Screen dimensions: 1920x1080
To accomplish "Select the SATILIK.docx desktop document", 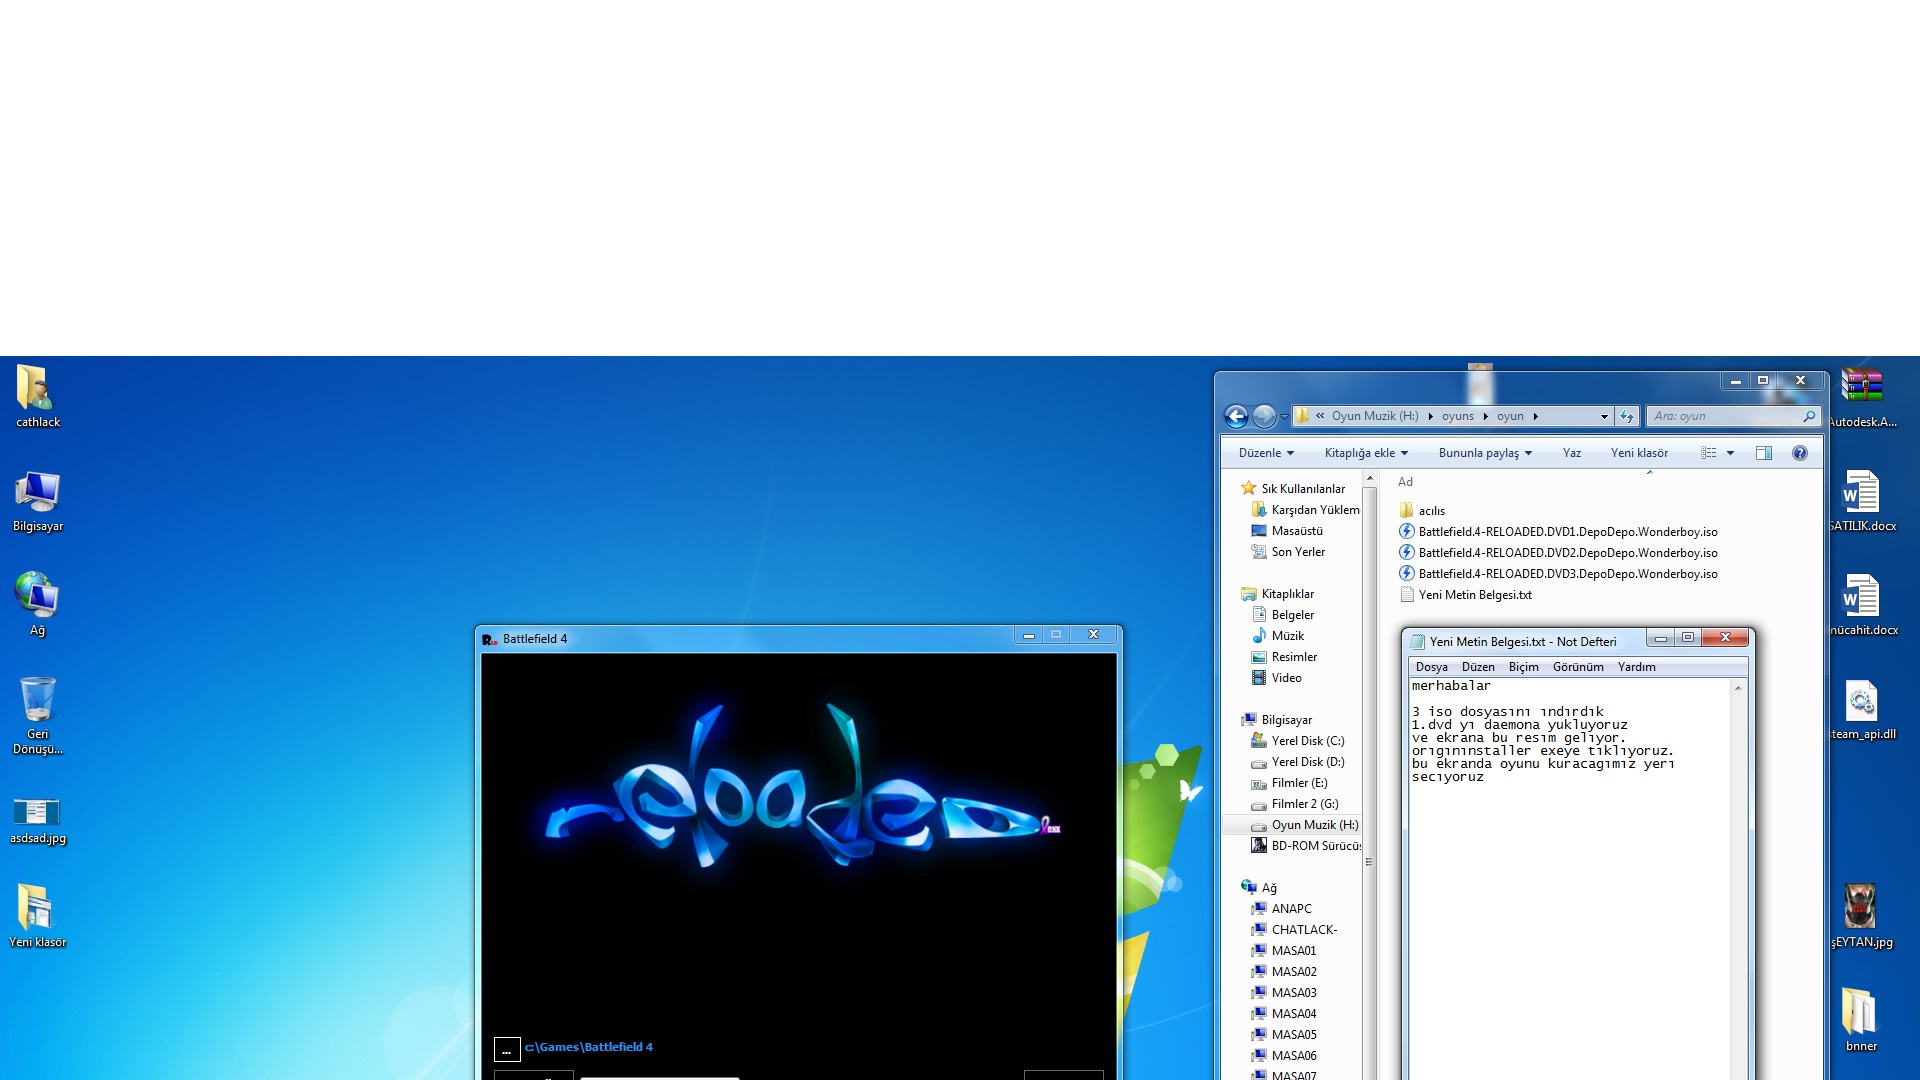I will click(1862, 500).
